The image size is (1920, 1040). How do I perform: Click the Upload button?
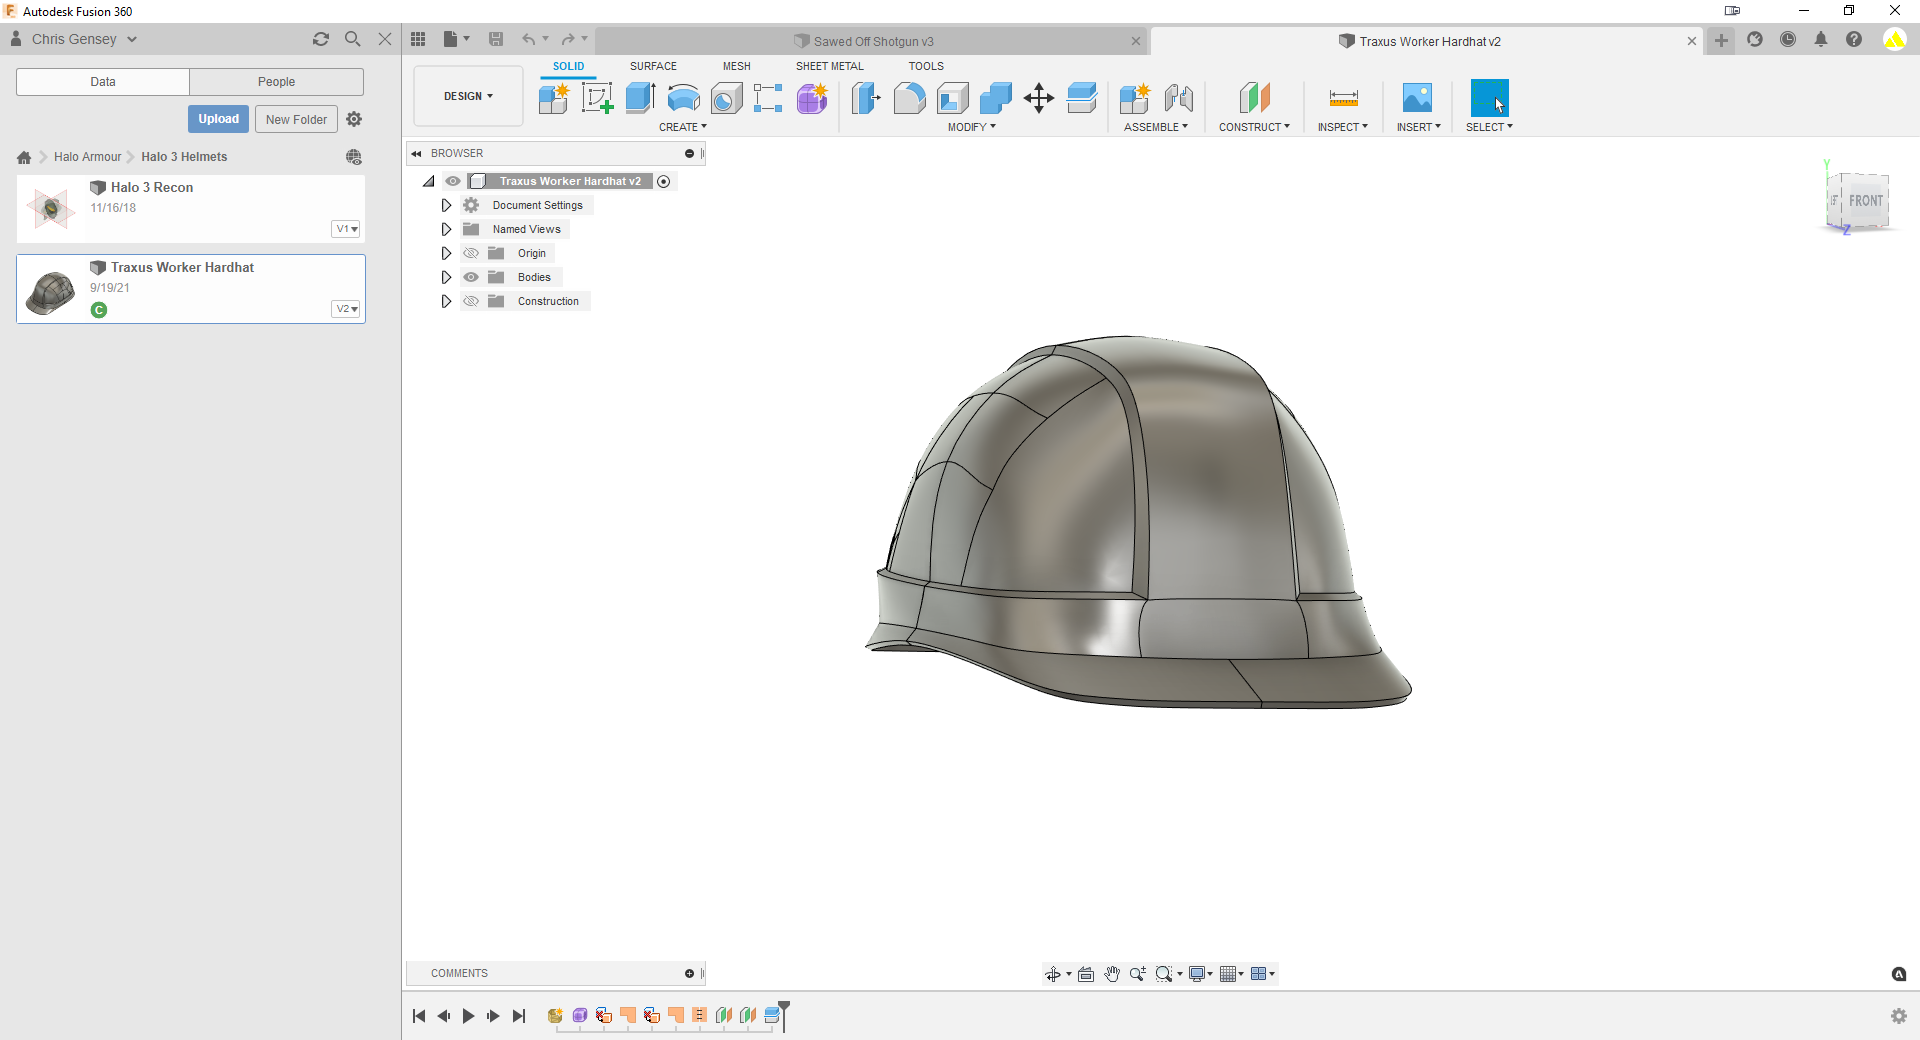[x=218, y=119]
